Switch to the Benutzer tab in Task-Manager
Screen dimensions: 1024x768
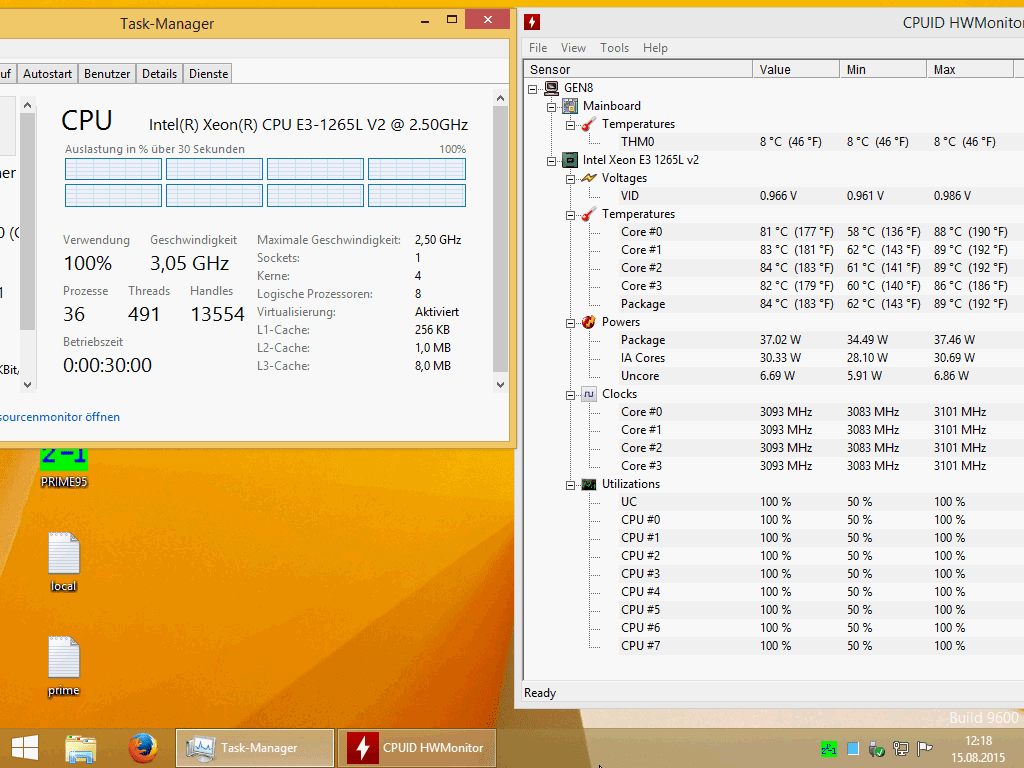click(x=107, y=74)
